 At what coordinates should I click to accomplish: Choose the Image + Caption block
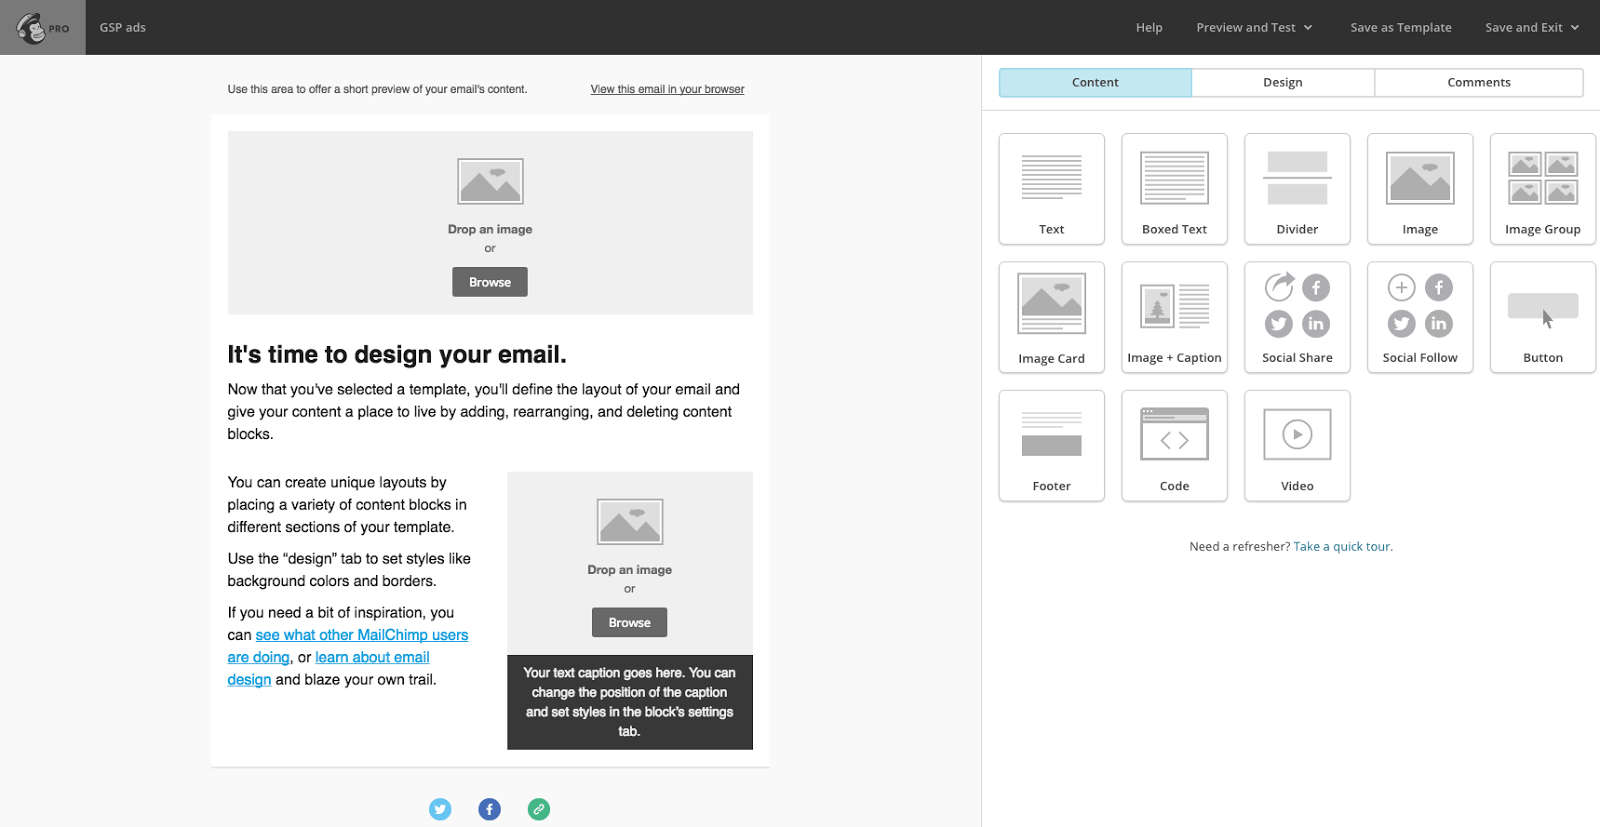click(1174, 317)
